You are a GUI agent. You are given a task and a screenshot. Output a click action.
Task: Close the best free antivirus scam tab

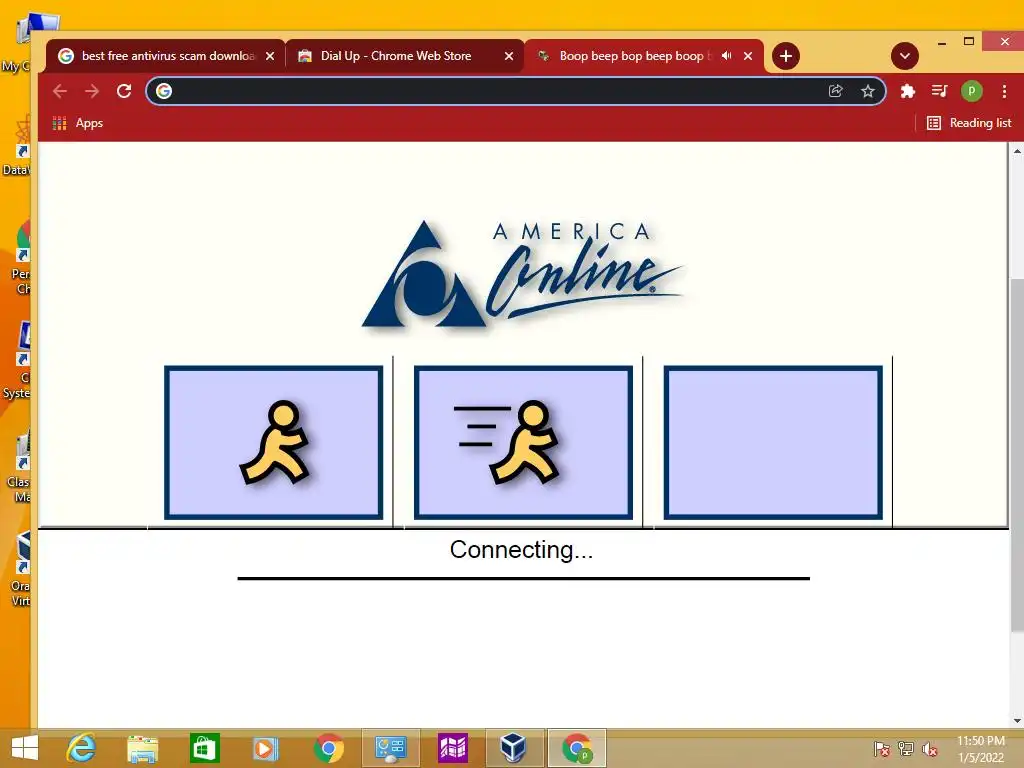click(270, 56)
